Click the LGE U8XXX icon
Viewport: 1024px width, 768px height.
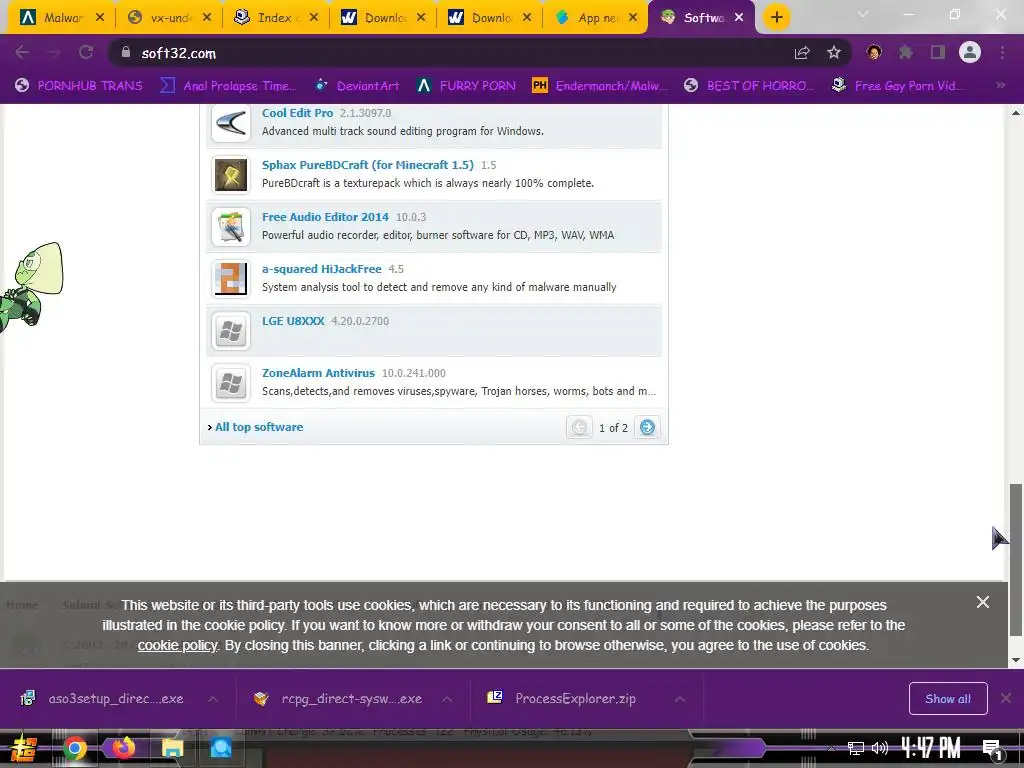point(231,331)
